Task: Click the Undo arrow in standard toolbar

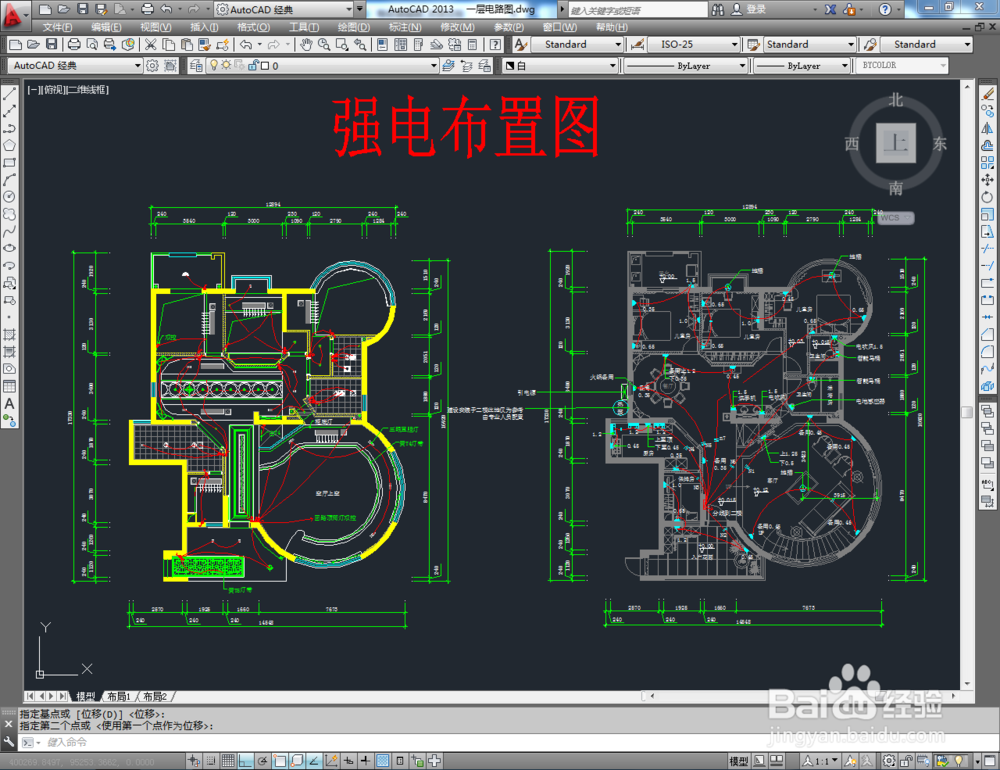Action: (246, 44)
